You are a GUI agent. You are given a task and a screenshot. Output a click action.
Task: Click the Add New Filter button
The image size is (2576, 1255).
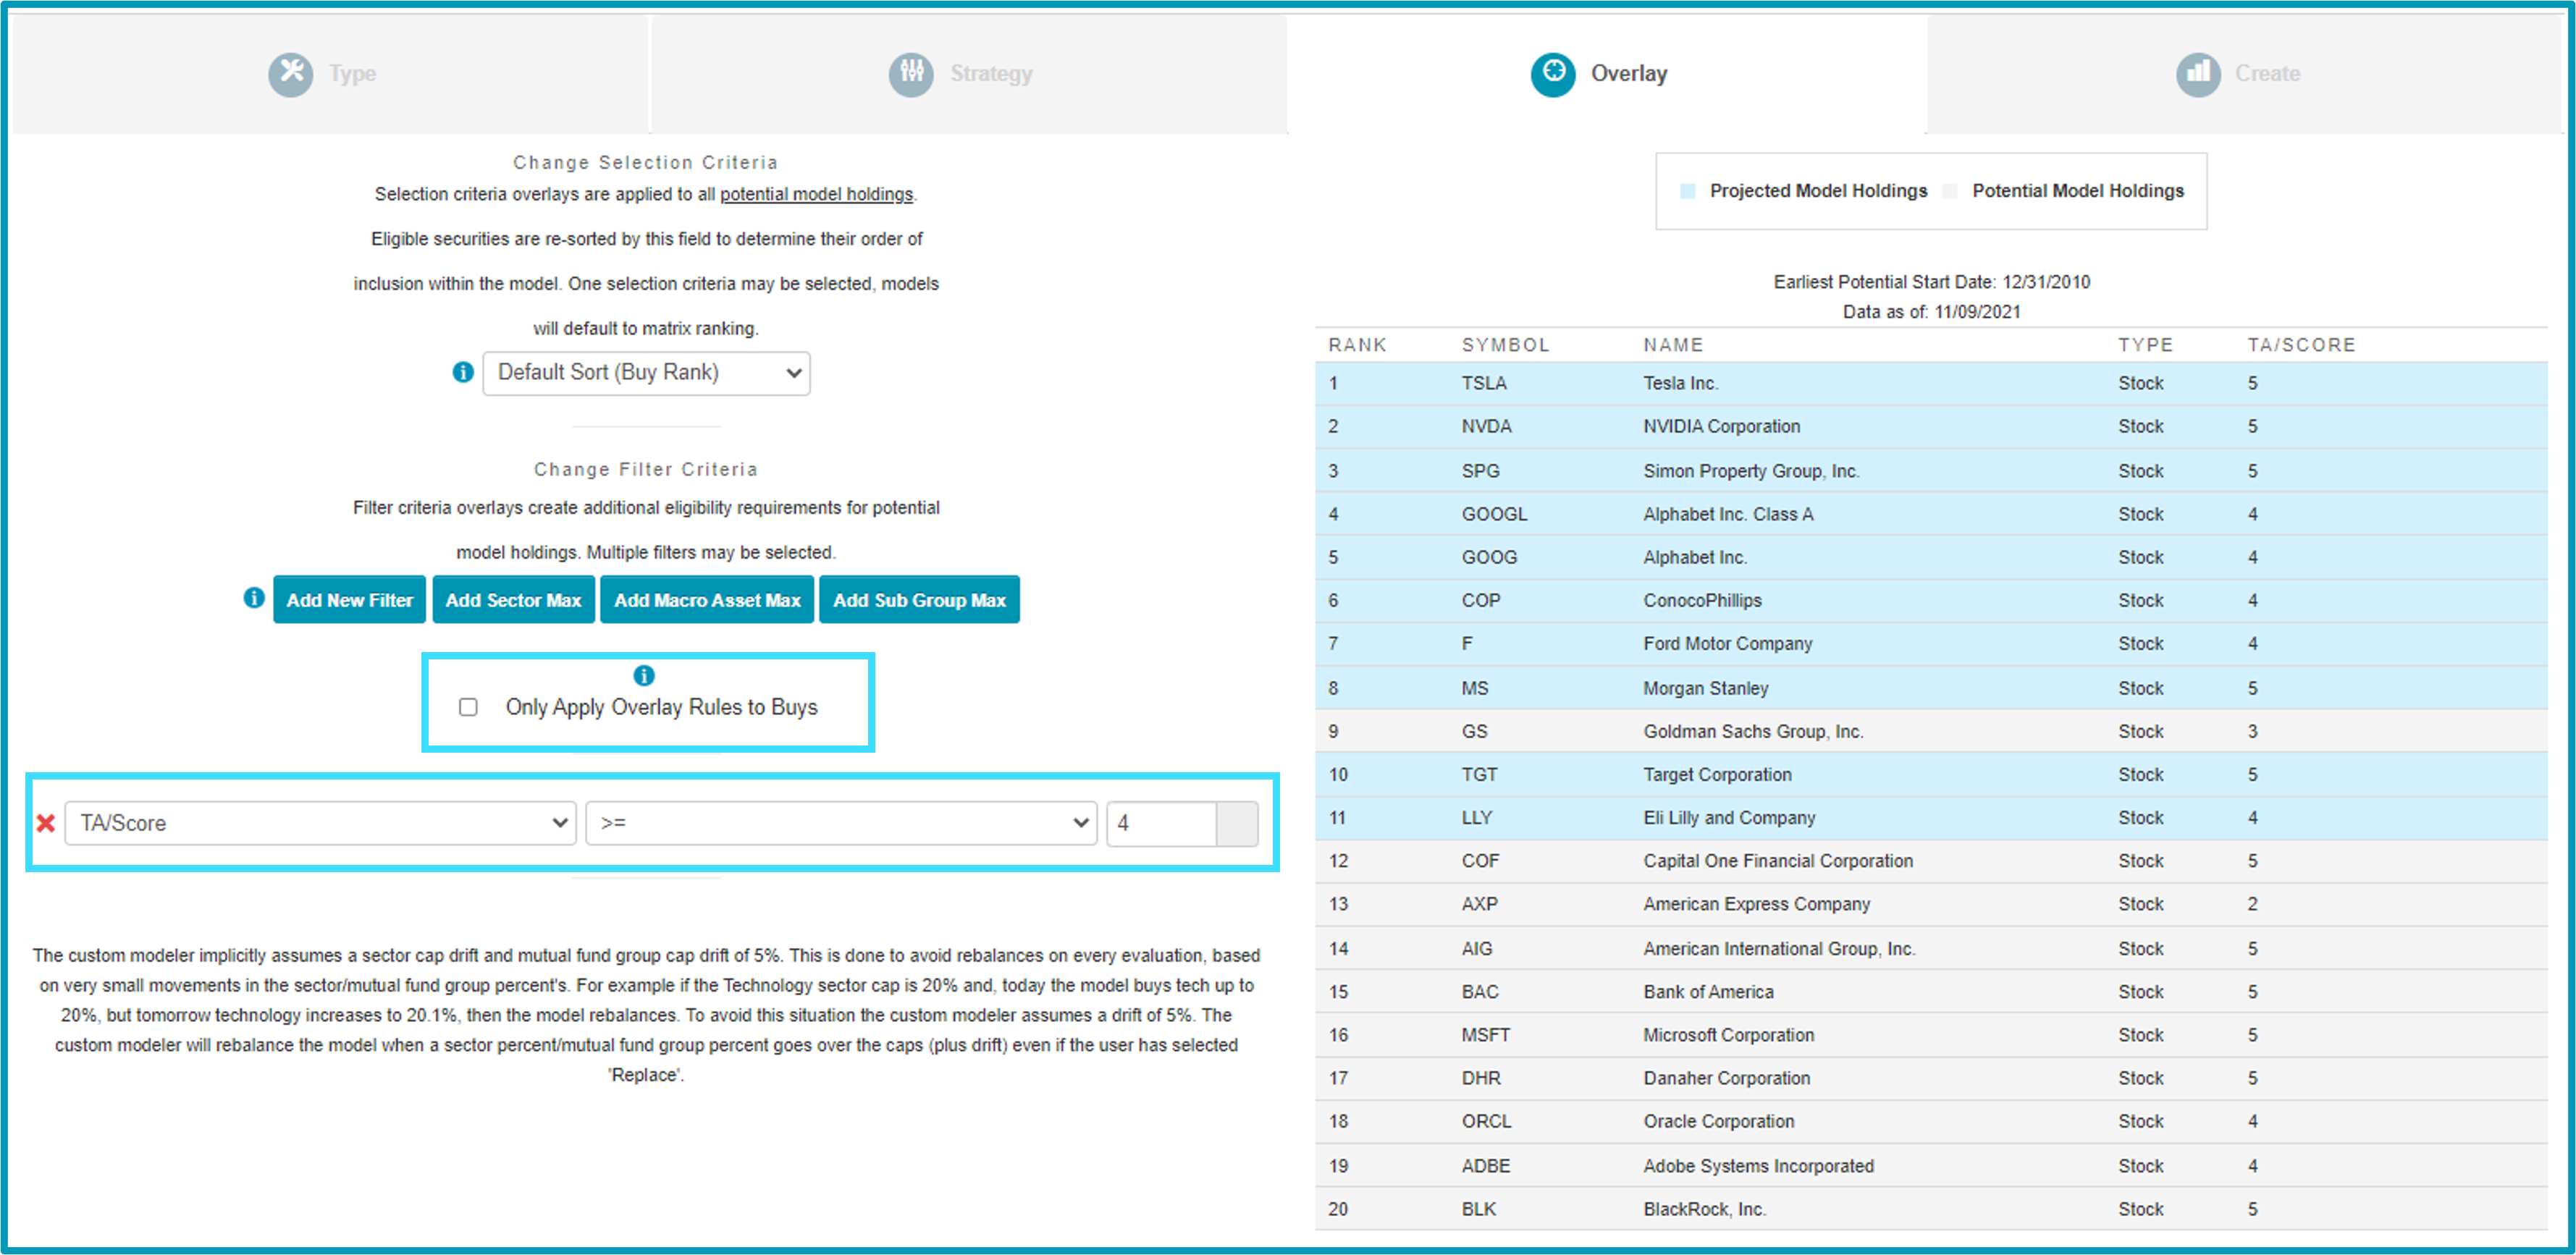coord(349,600)
